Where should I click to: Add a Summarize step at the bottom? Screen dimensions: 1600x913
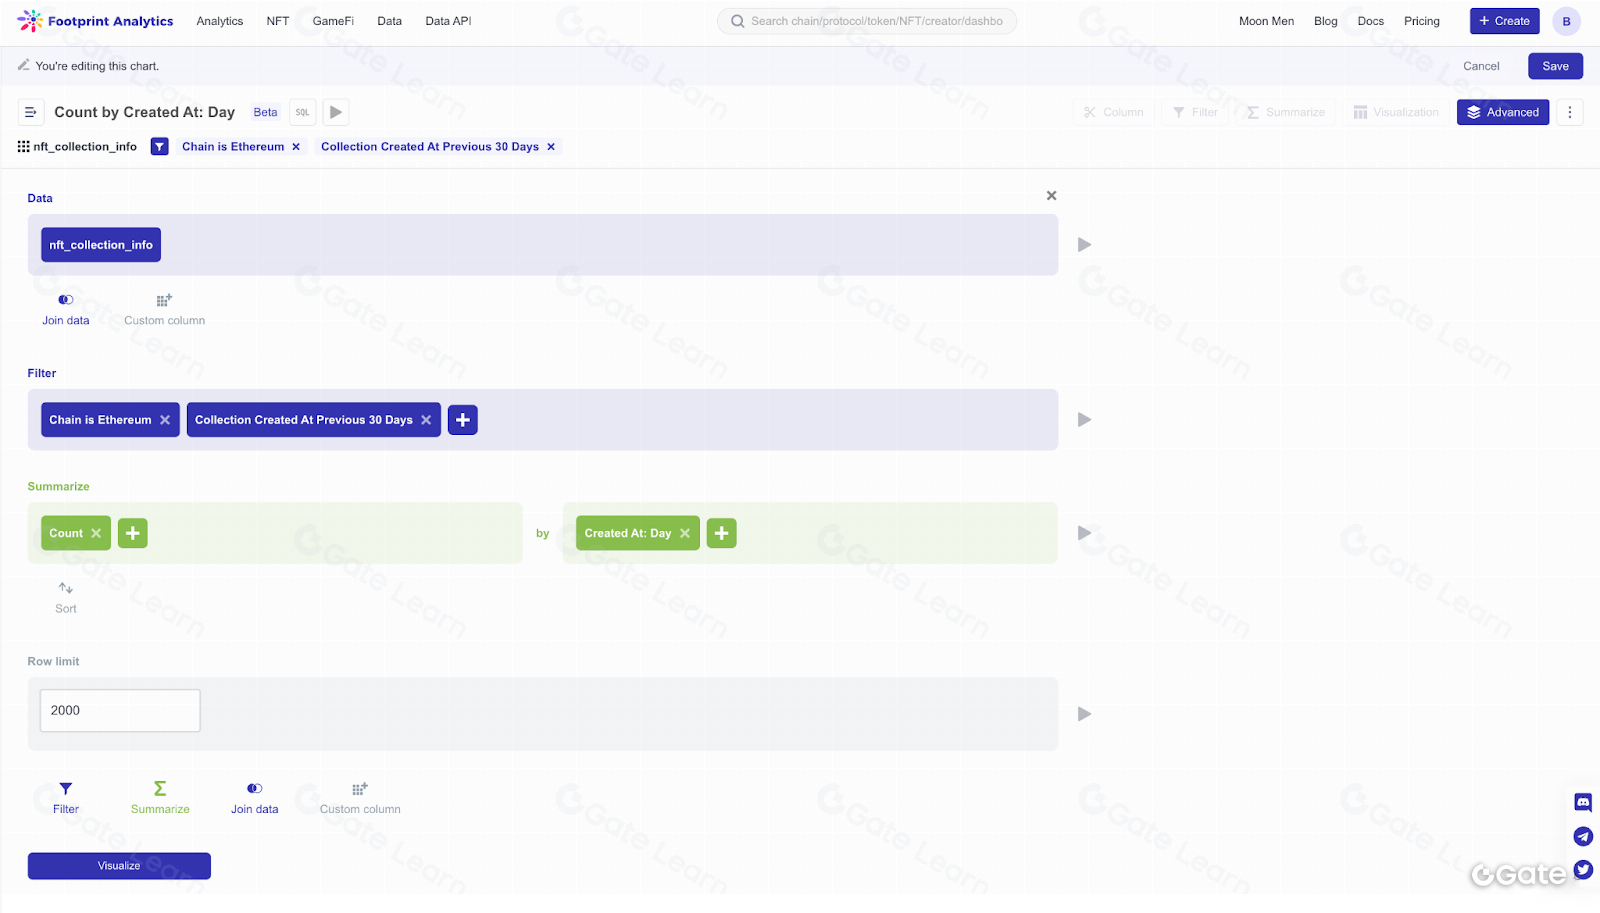click(x=160, y=798)
